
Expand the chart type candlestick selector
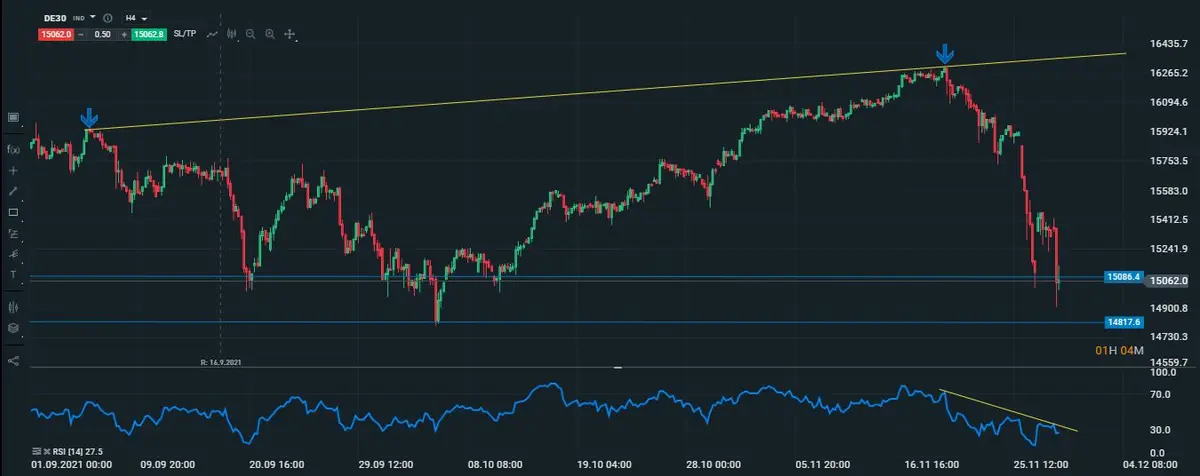click(x=233, y=34)
